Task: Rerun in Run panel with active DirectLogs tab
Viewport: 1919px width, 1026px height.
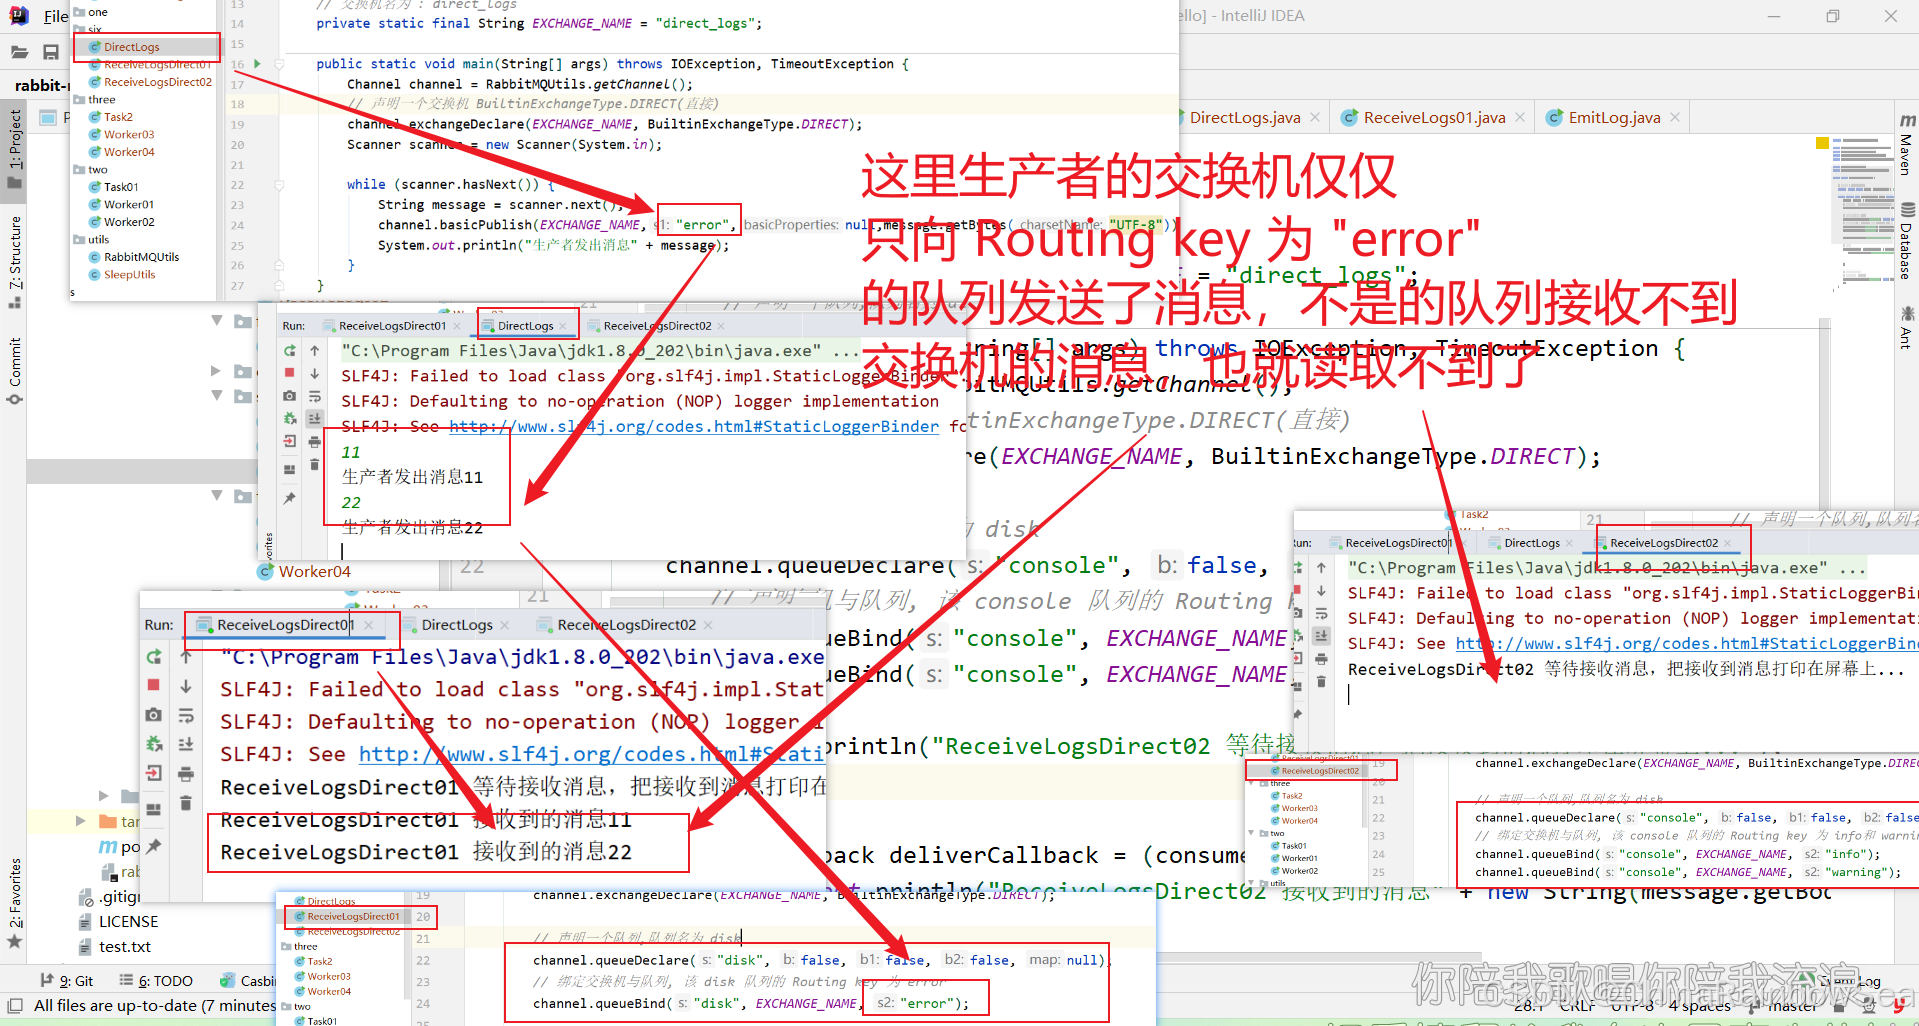Action: [x=290, y=351]
